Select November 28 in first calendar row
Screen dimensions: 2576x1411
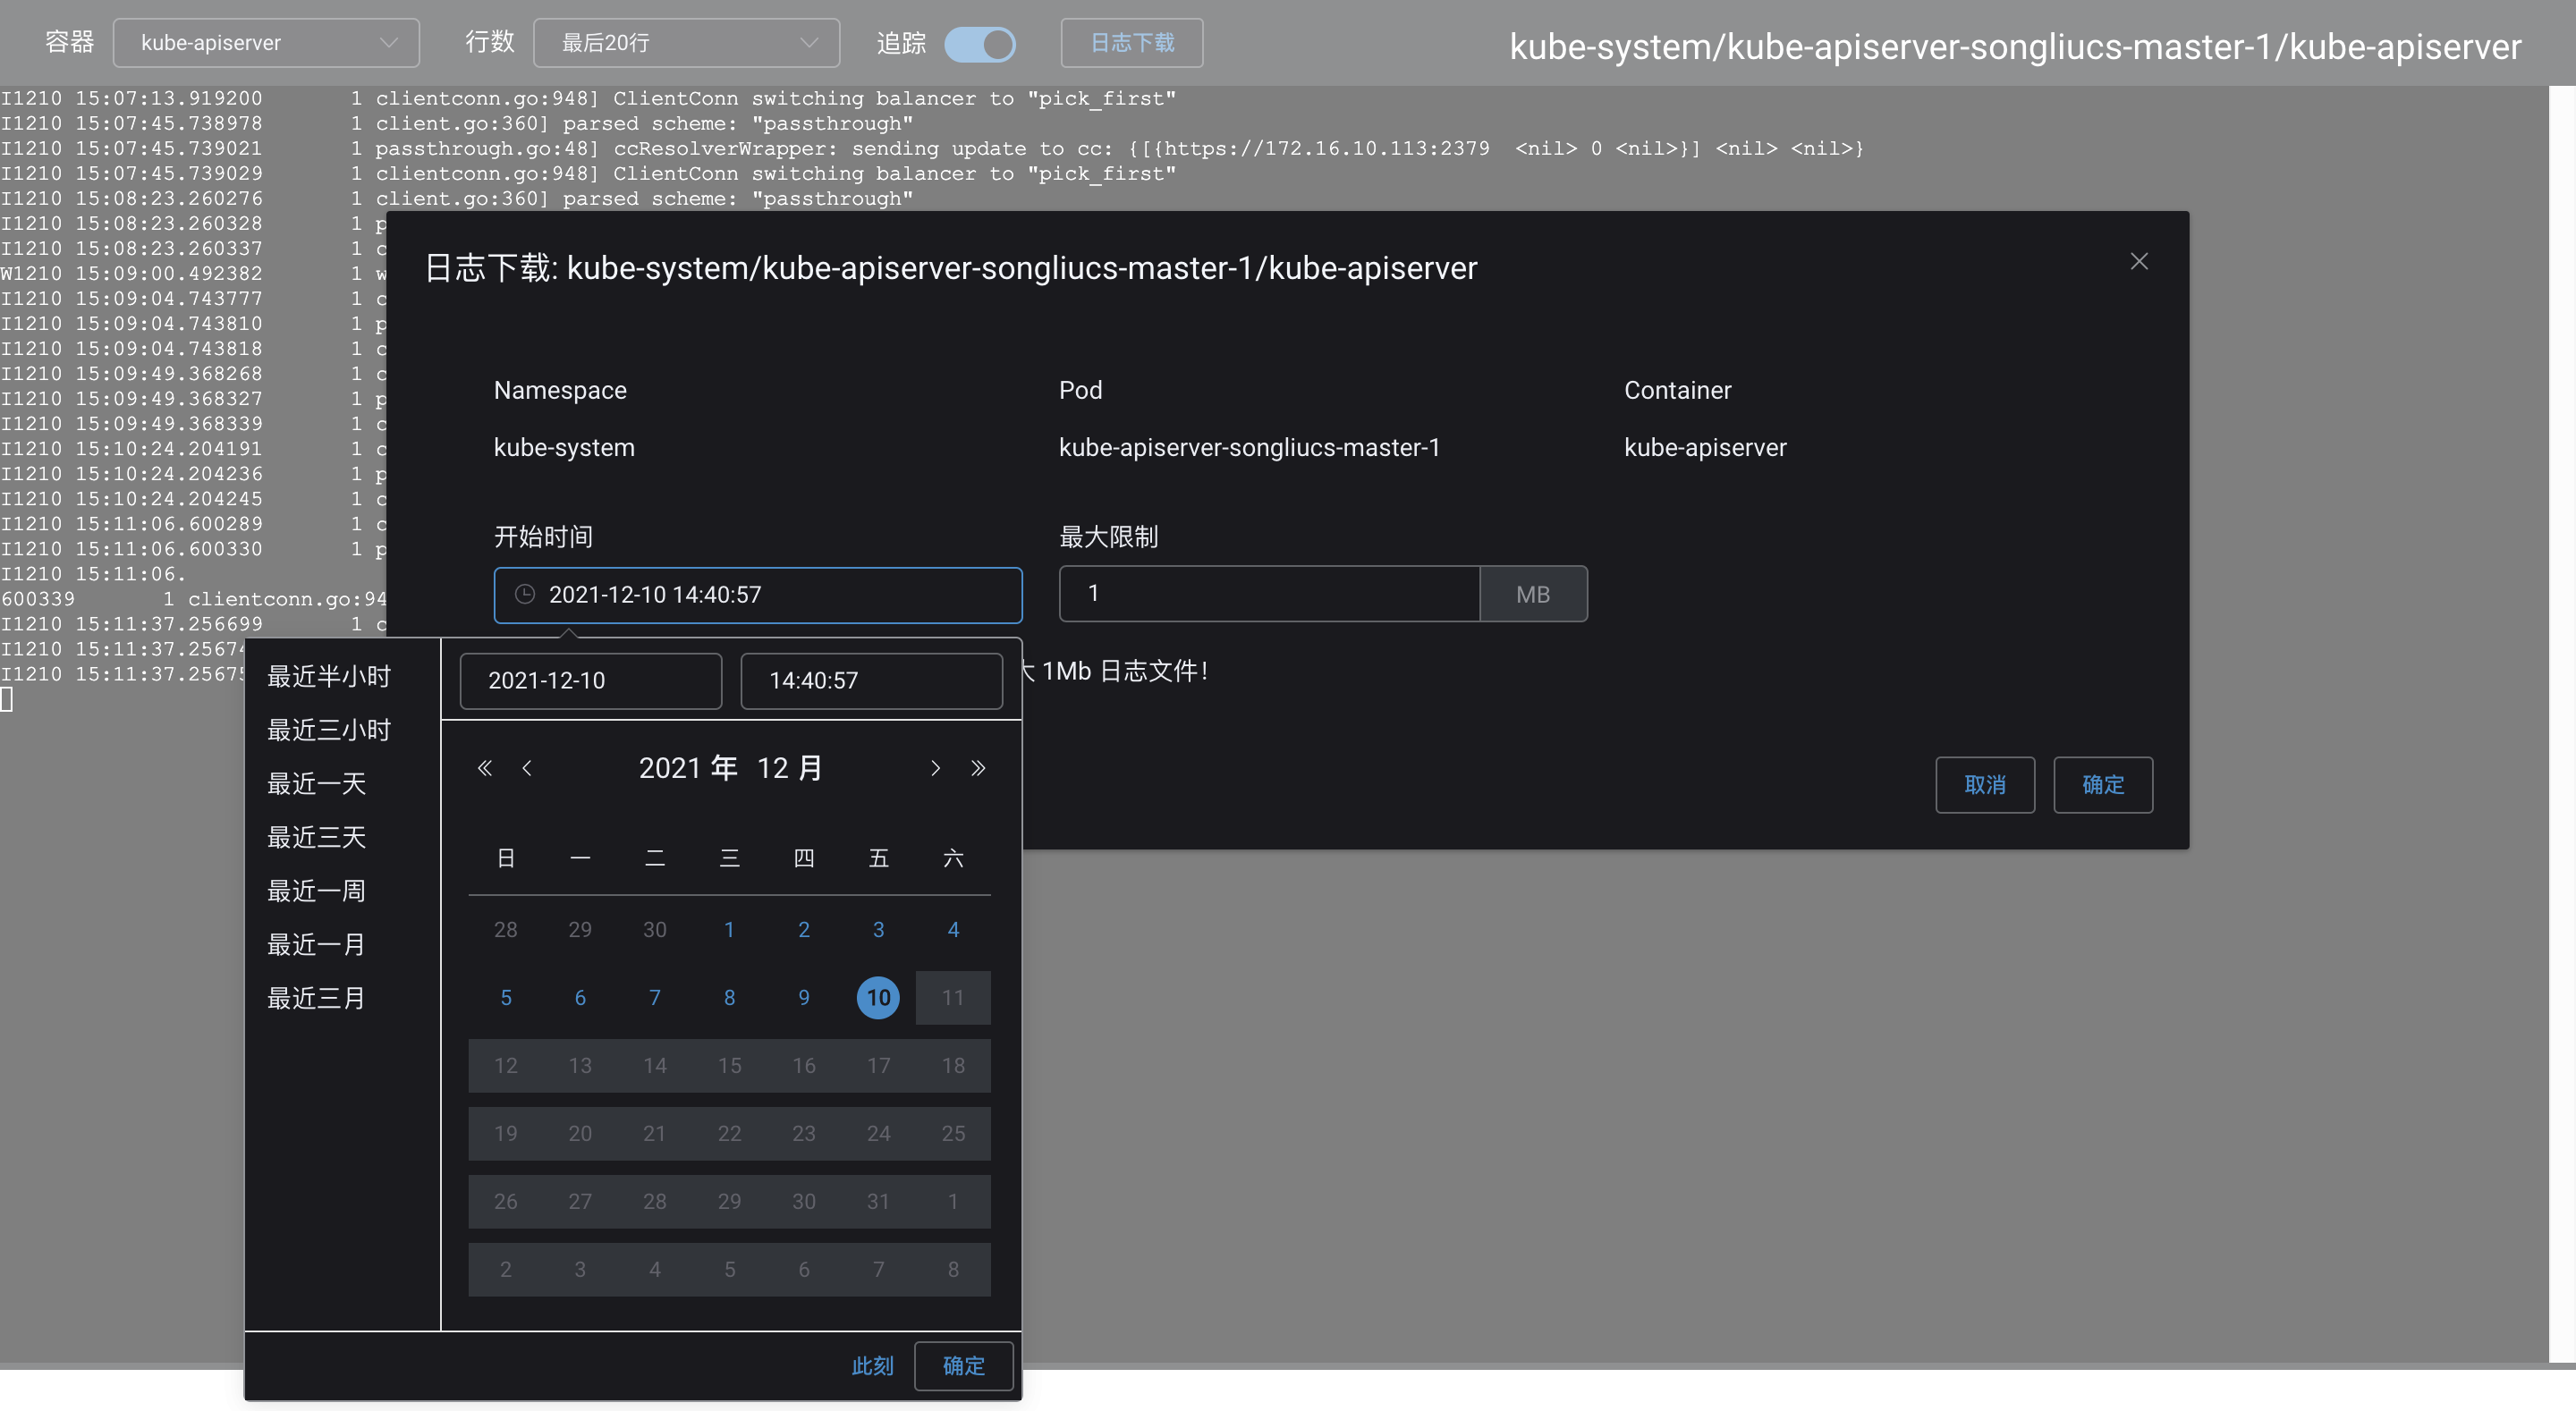pos(505,930)
